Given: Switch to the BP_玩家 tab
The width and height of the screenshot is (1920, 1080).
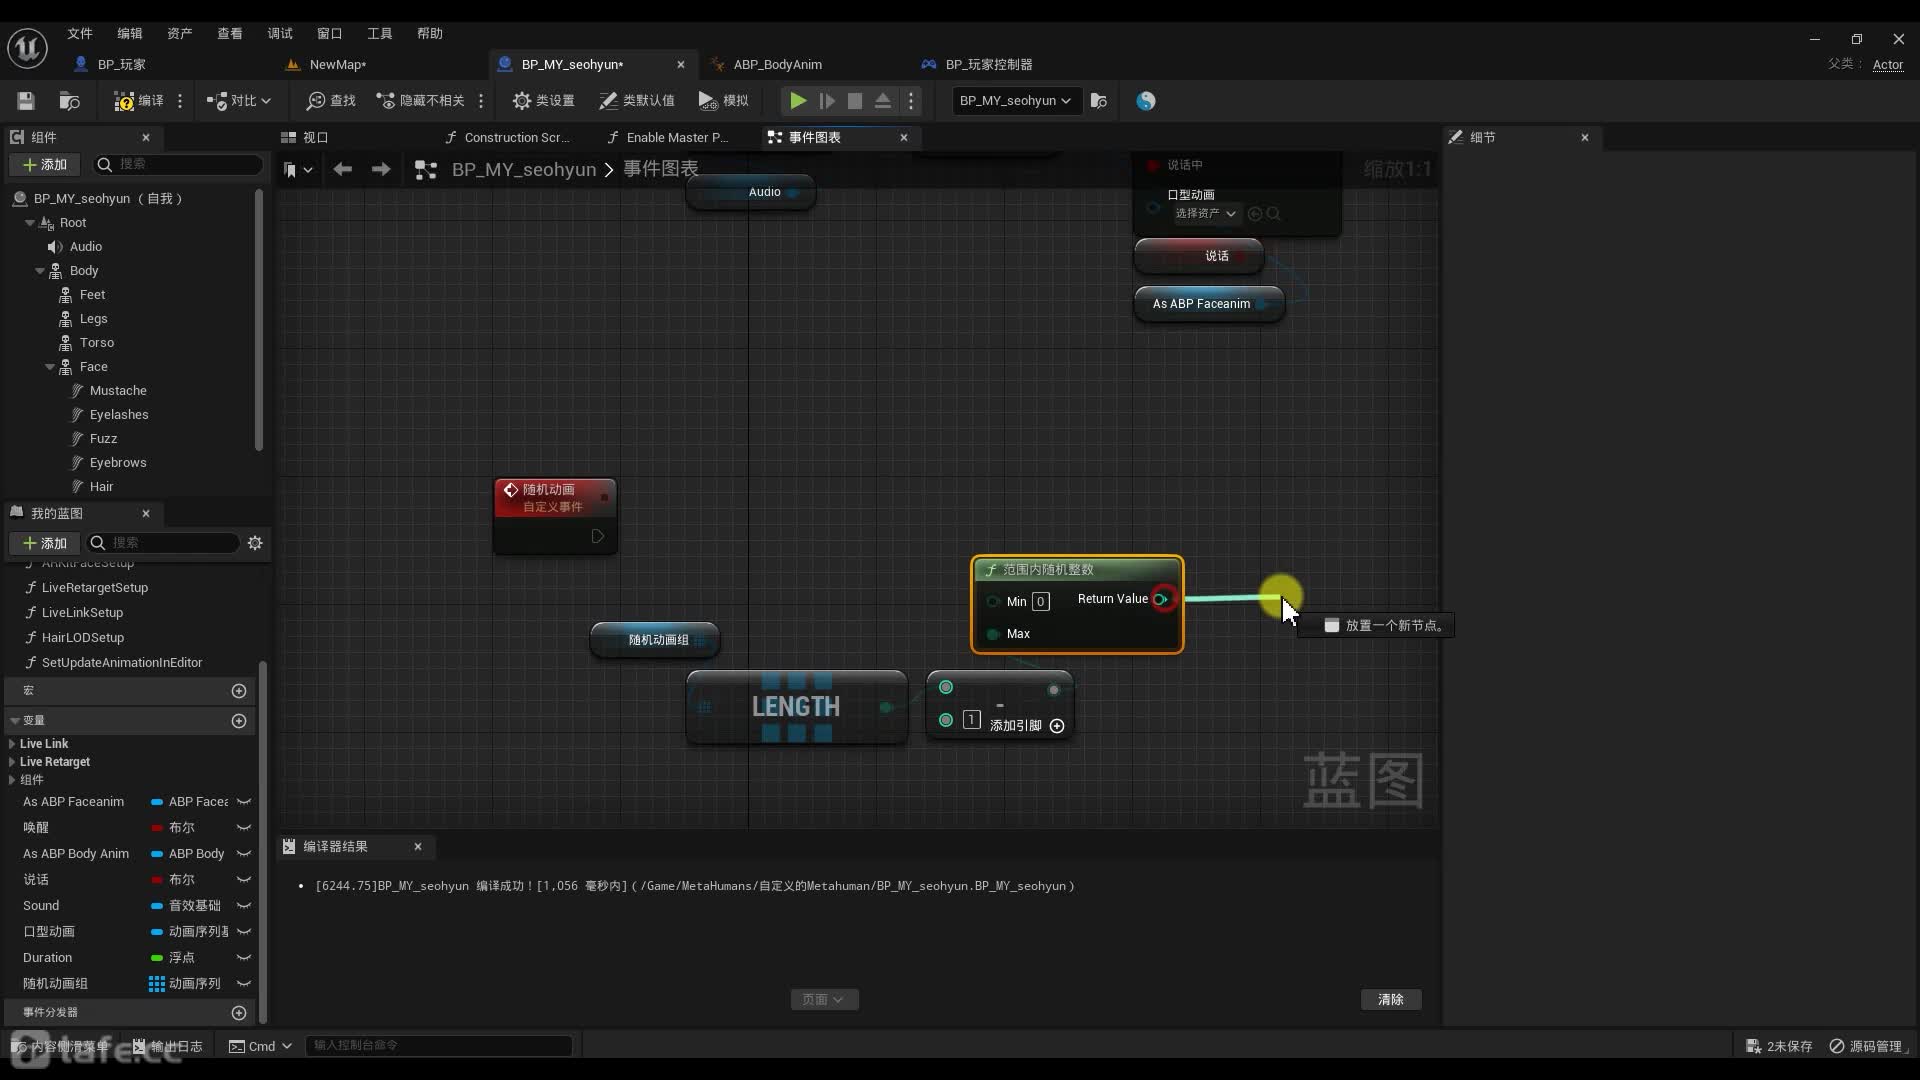Looking at the screenshot, I should coord(122,65).
